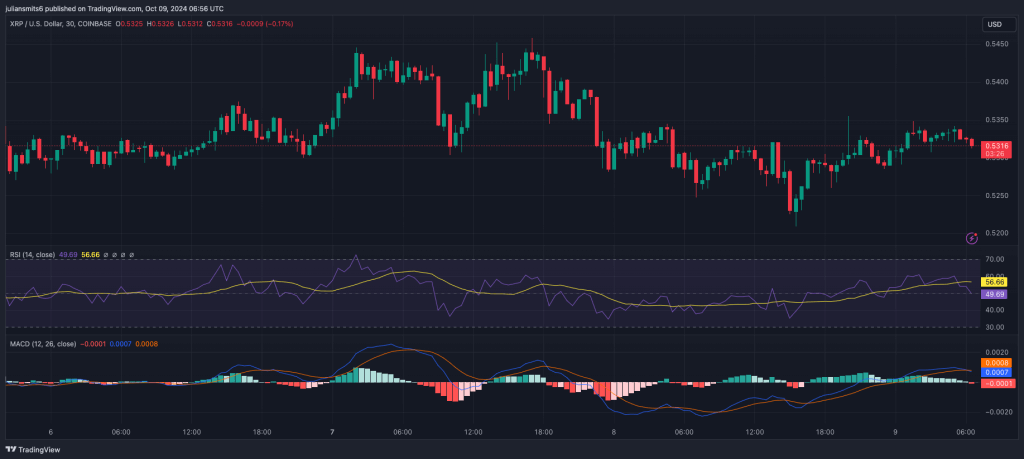Click the 0.5450 price axis label
The image size is (1024, 459).
996,44
